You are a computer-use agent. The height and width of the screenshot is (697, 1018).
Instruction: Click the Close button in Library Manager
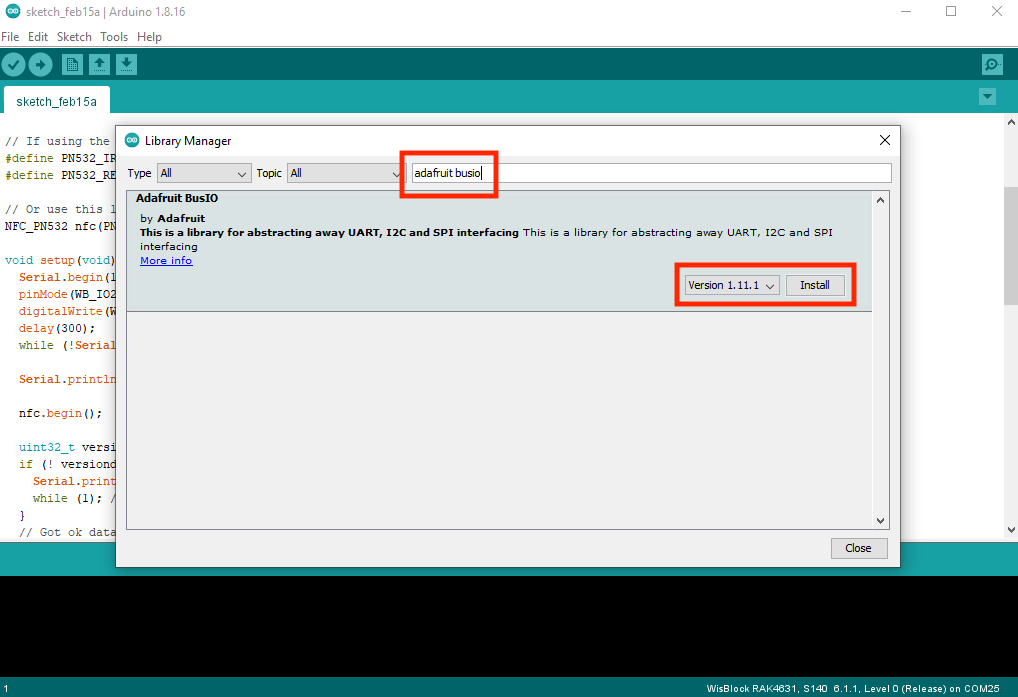tap(858, 548)
